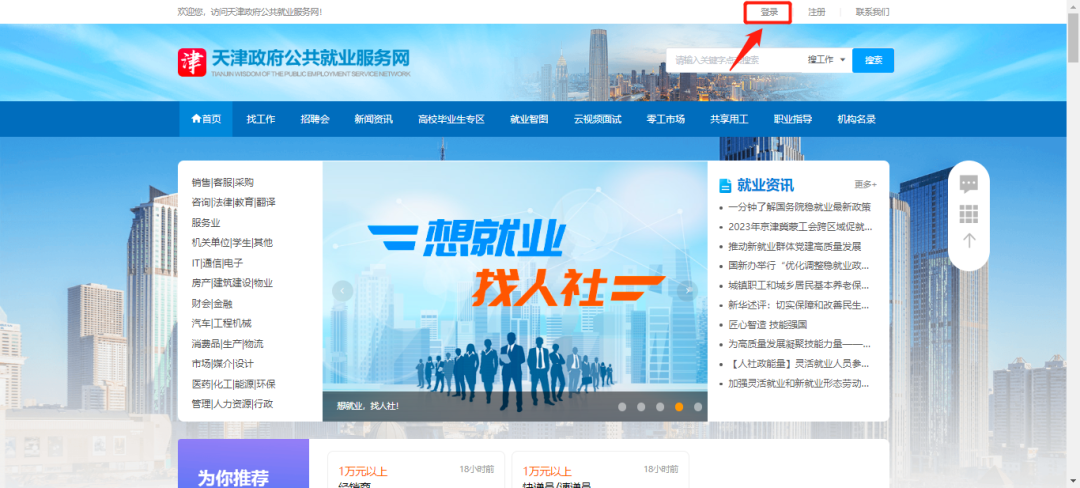Image resolution: width=1080 pixels, height=488 pixels.
Task: Open category 服务业
Action: coord(206,222)
